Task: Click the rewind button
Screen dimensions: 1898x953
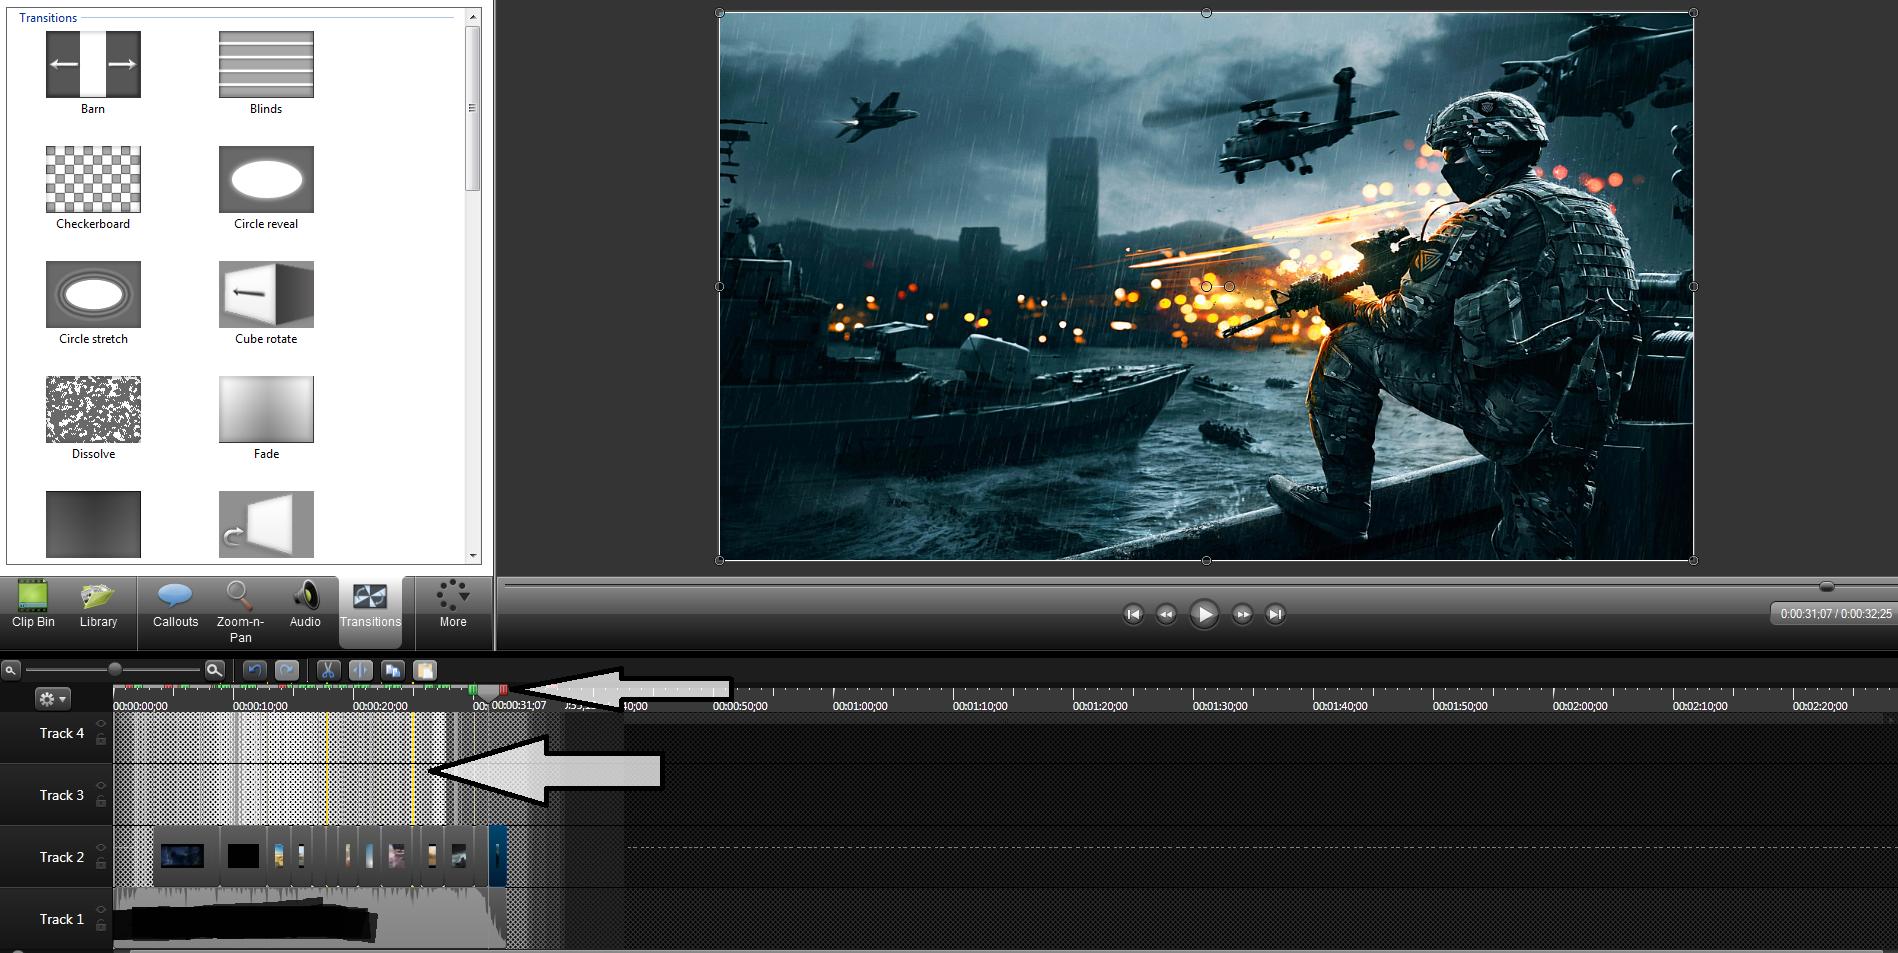Action: 1166,614
